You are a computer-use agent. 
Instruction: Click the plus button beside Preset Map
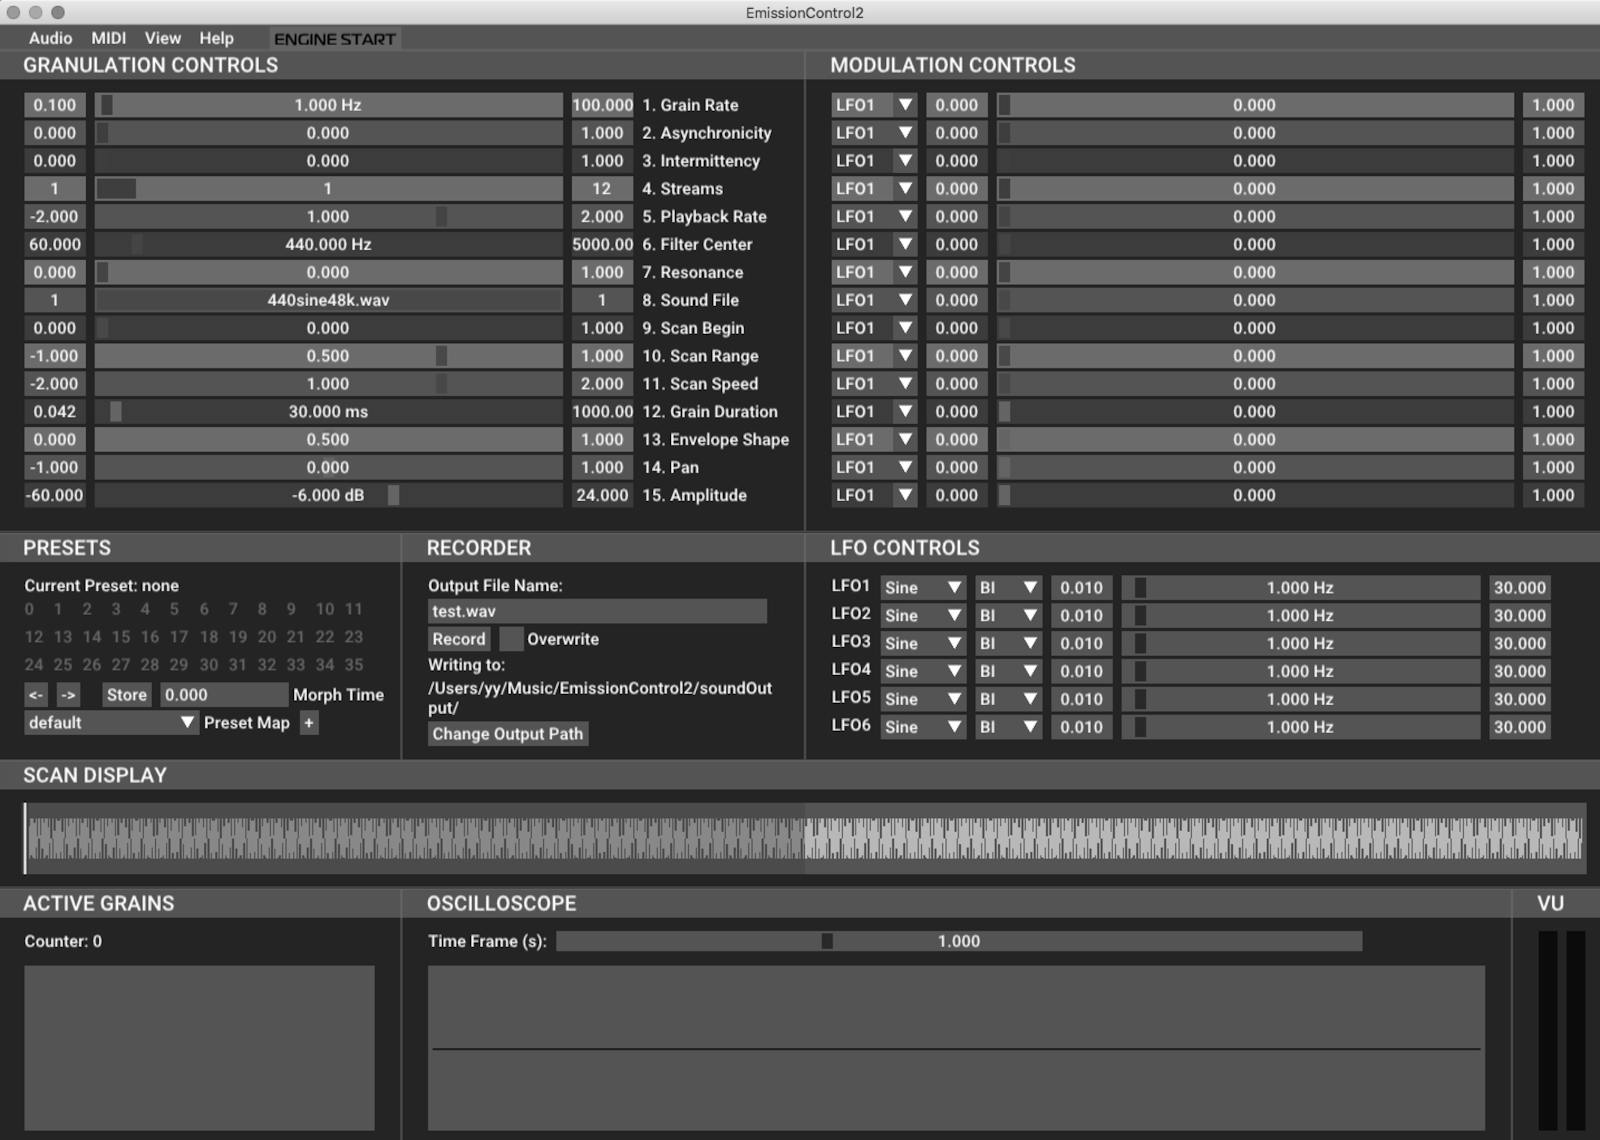tap(309, 723)
